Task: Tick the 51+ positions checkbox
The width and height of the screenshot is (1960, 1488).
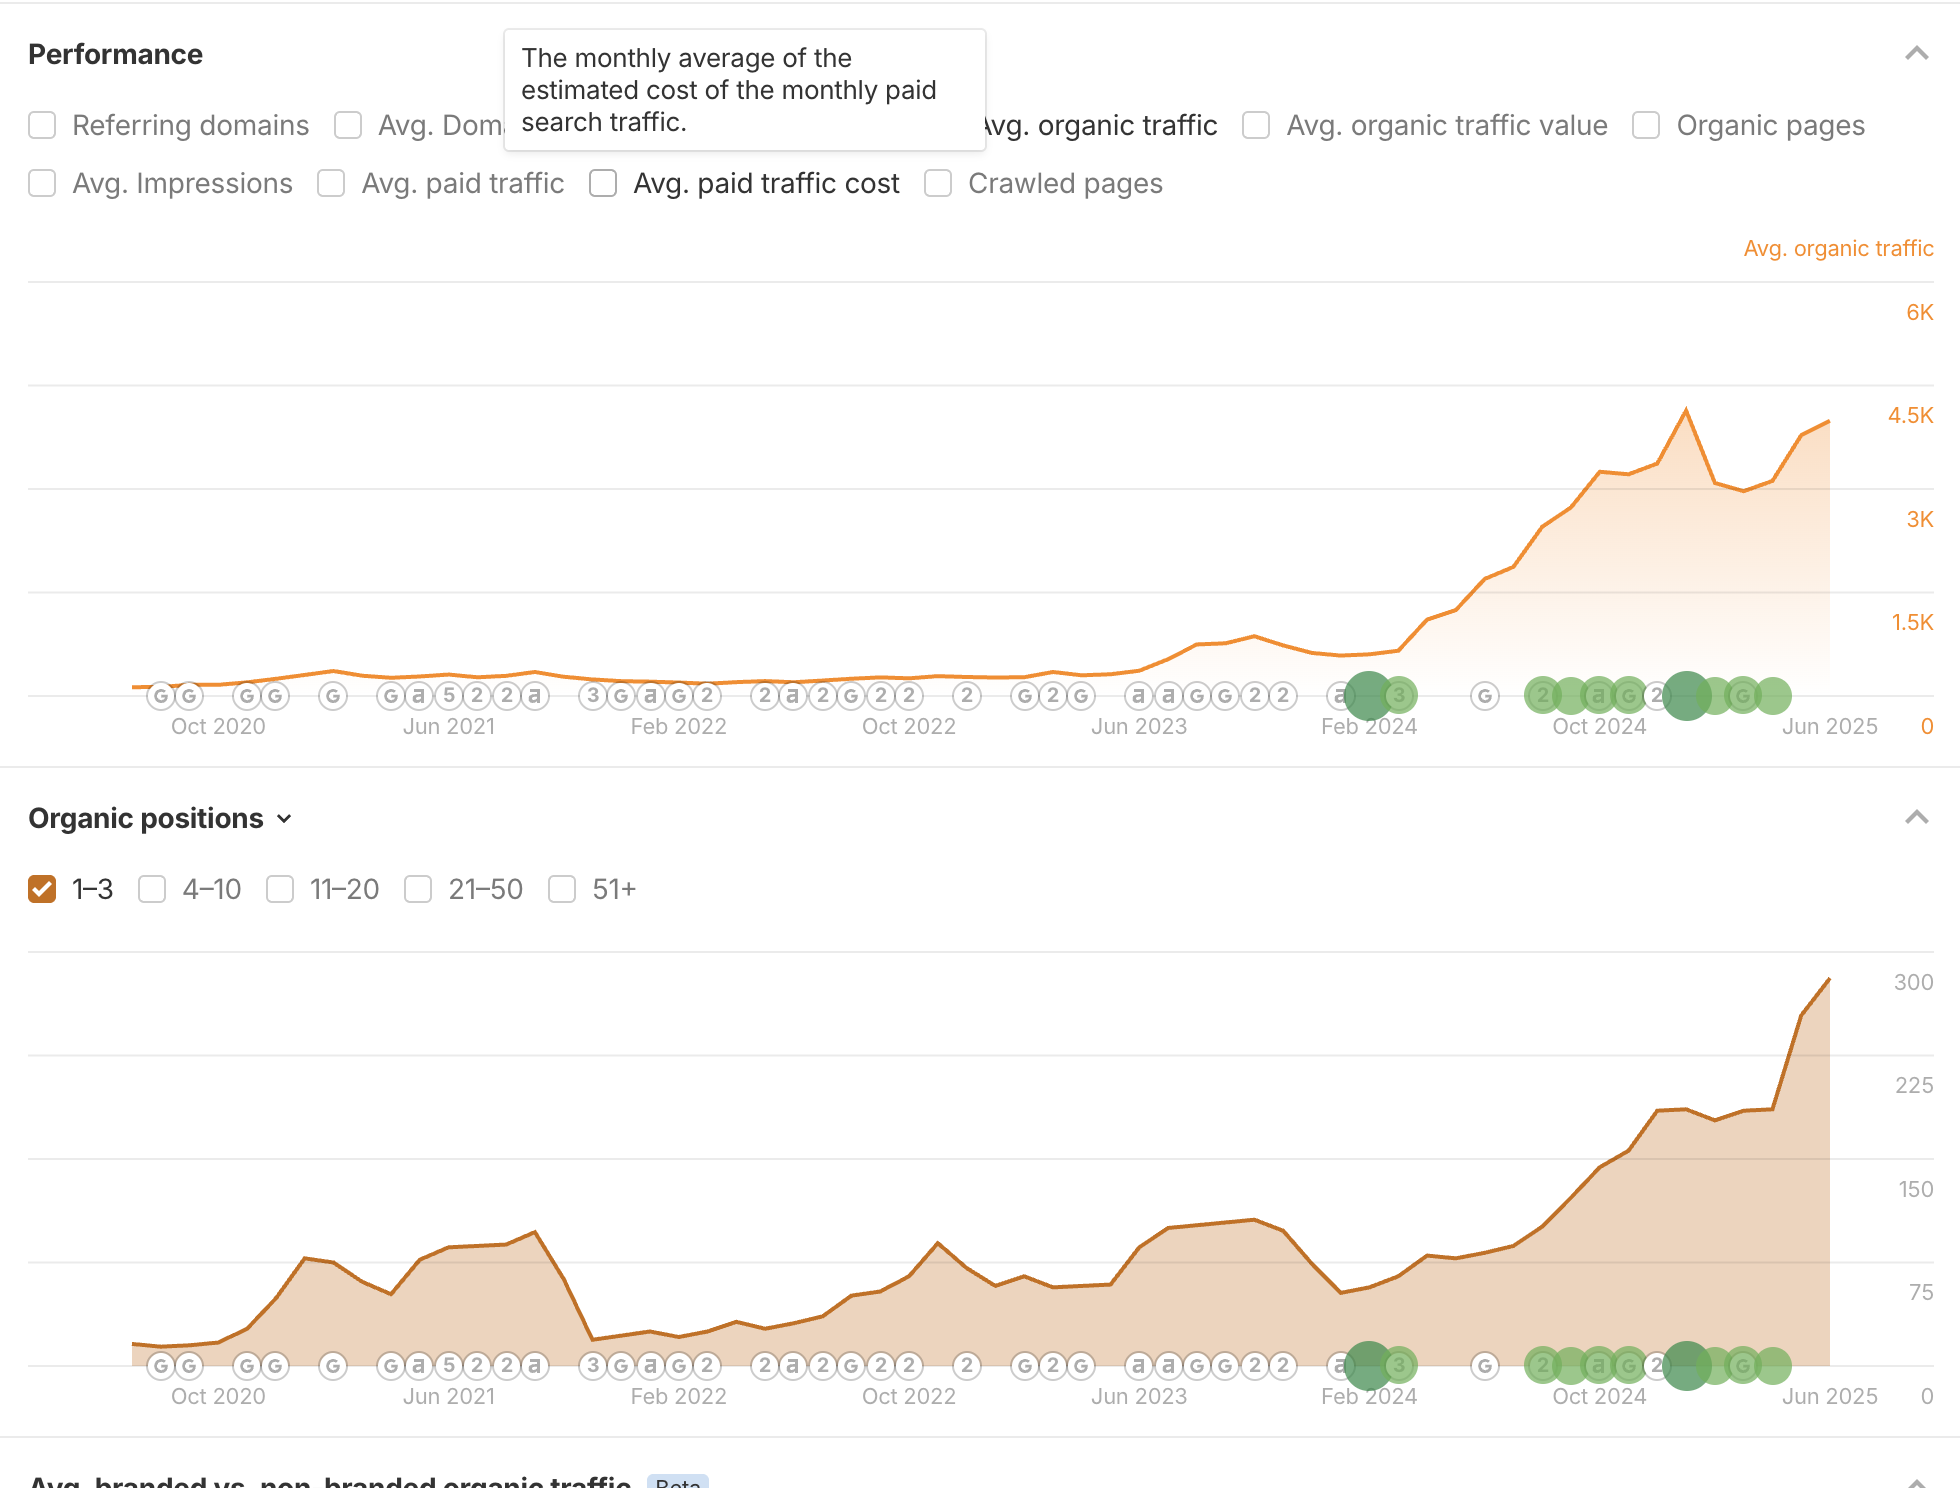Action: (562, 889)
